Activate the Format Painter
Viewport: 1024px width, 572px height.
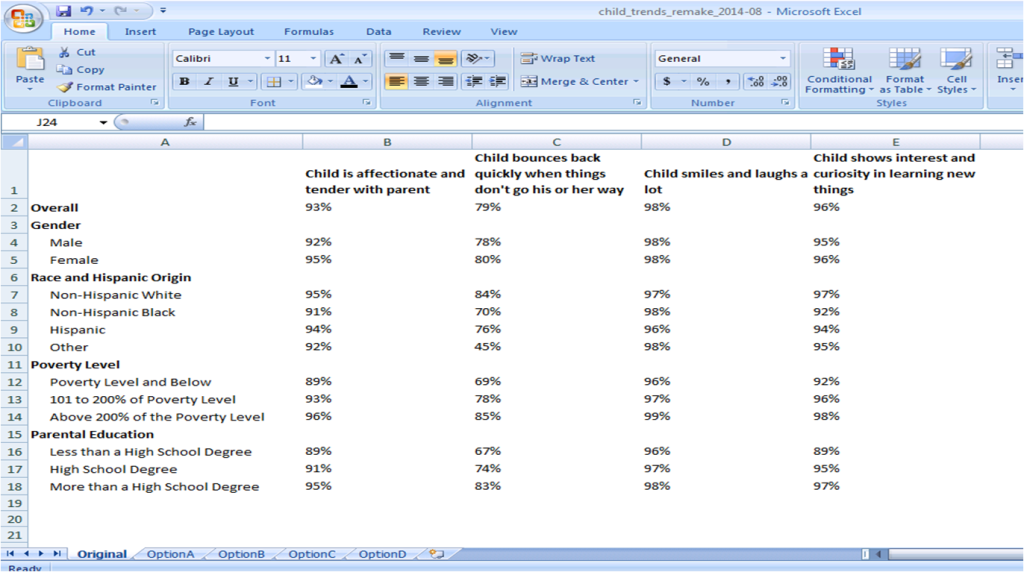pos(107,87)
